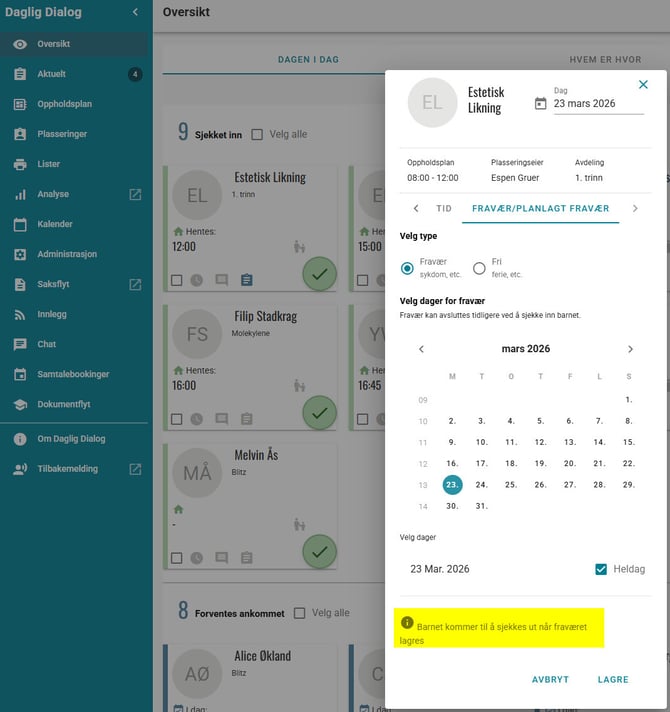Select the 23. date in calendar
This screenshot has height=712, width=670.
(452, 485)
